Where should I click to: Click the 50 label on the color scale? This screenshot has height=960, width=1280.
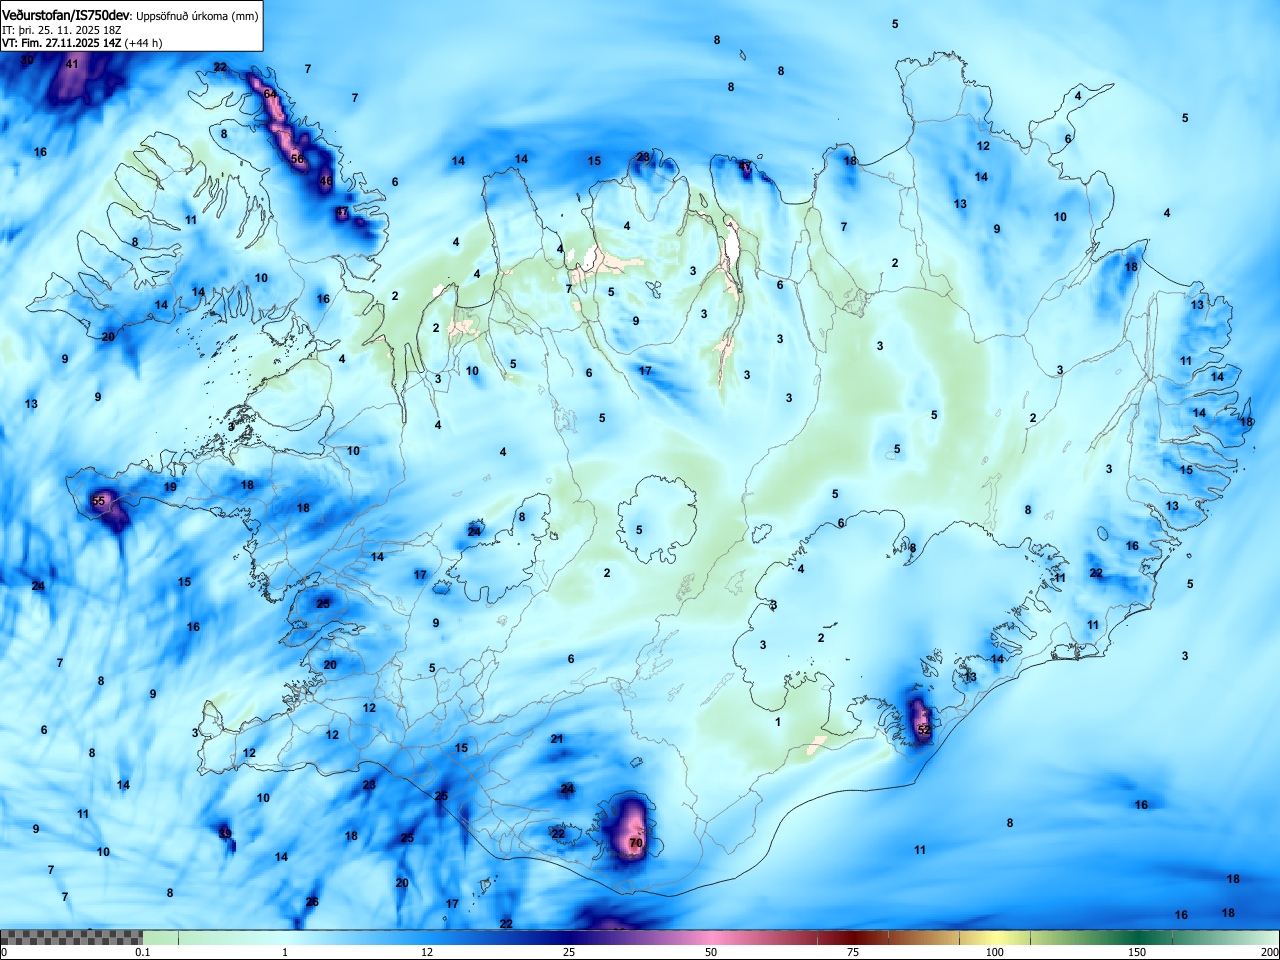710,952
